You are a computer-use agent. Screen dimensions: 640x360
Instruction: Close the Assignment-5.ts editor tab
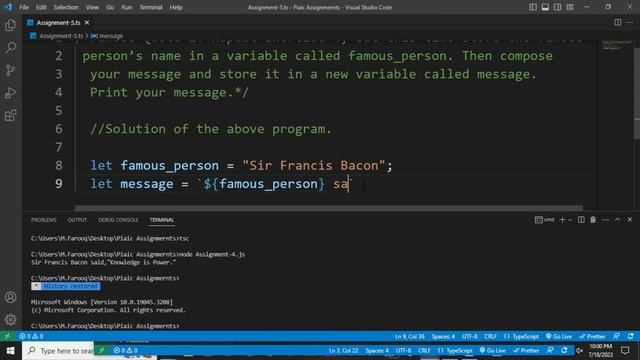point(87,22)
